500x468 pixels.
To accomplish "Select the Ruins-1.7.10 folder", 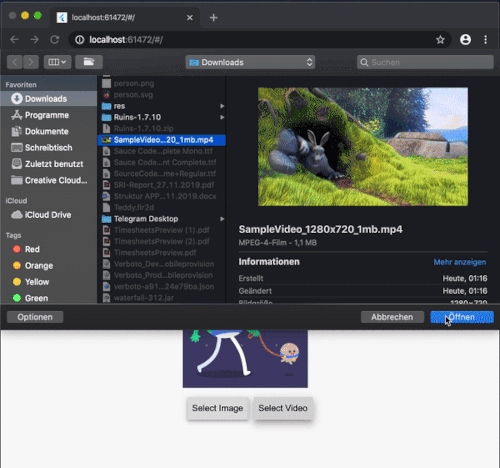I will pos(162,117).
